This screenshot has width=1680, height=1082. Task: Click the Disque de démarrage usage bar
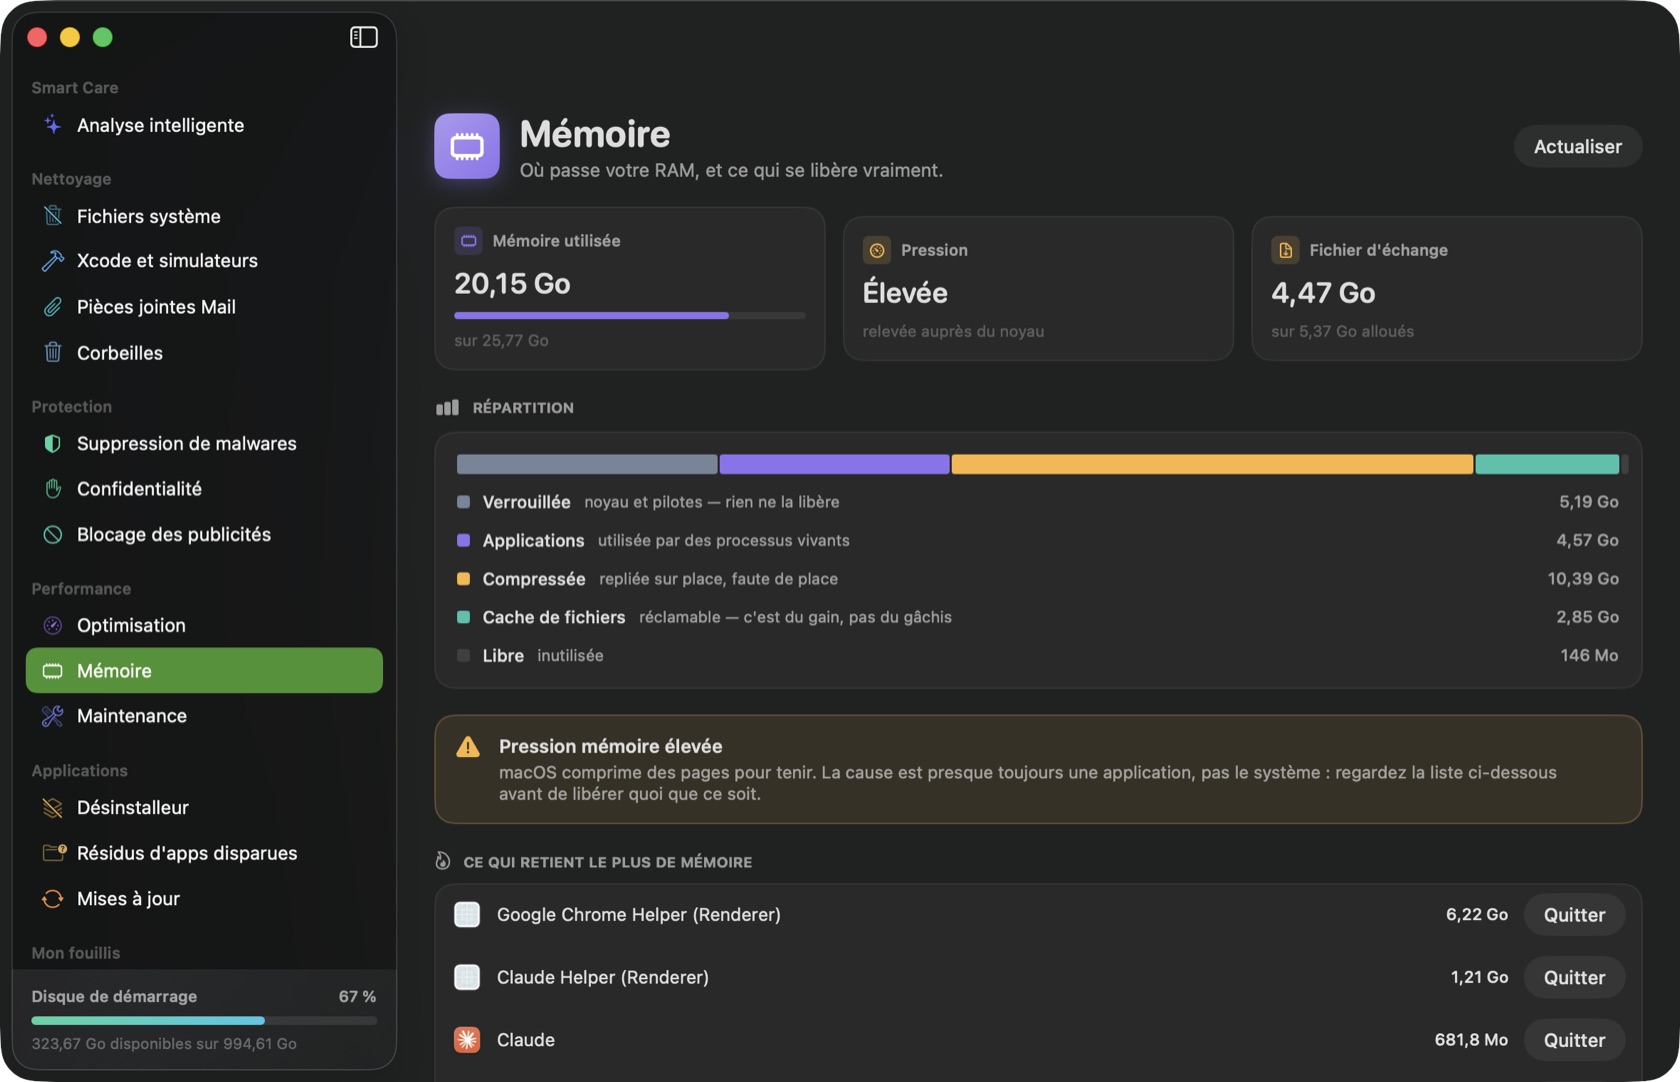(204, 1020)
